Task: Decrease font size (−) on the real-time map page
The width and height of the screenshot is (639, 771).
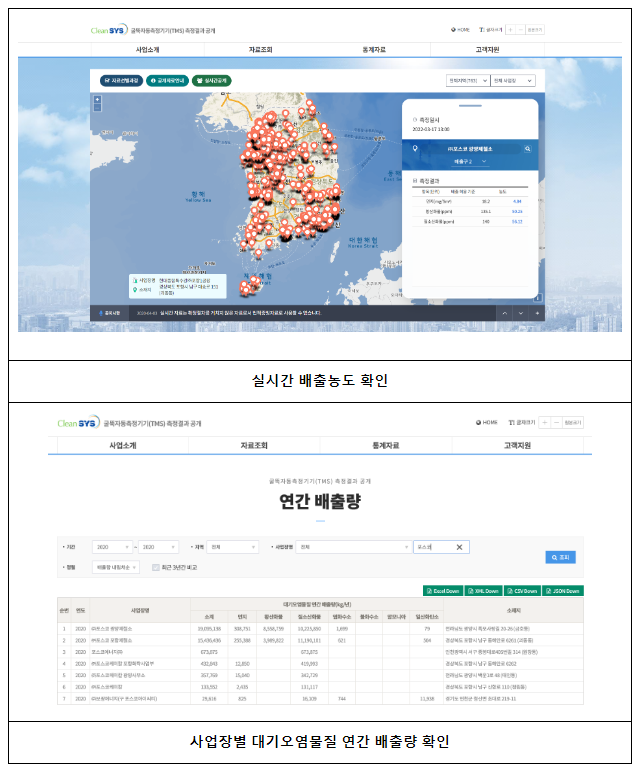Action: 520,30
